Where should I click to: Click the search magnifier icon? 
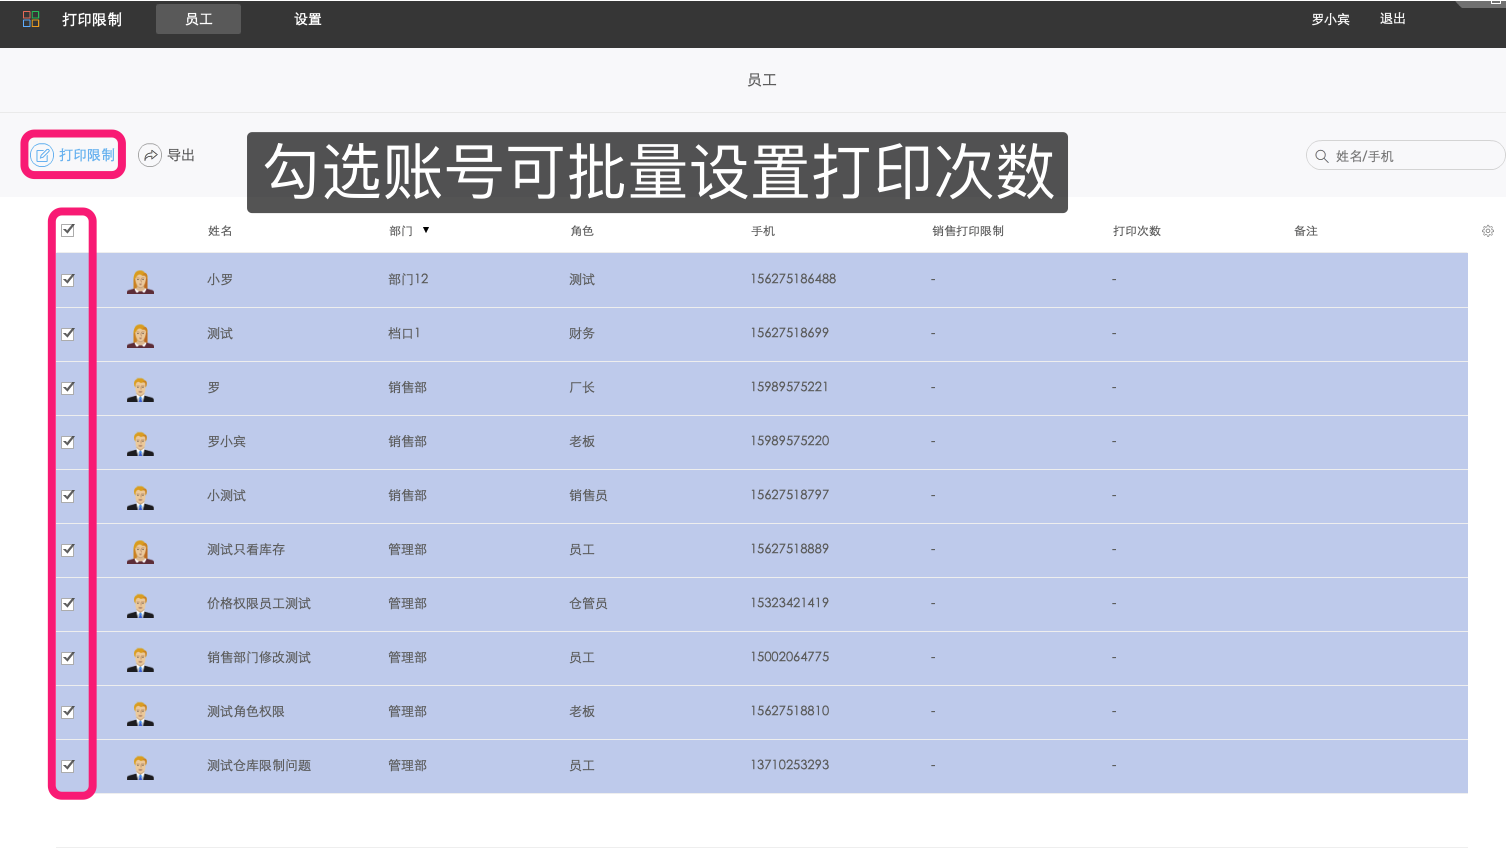1321,156
